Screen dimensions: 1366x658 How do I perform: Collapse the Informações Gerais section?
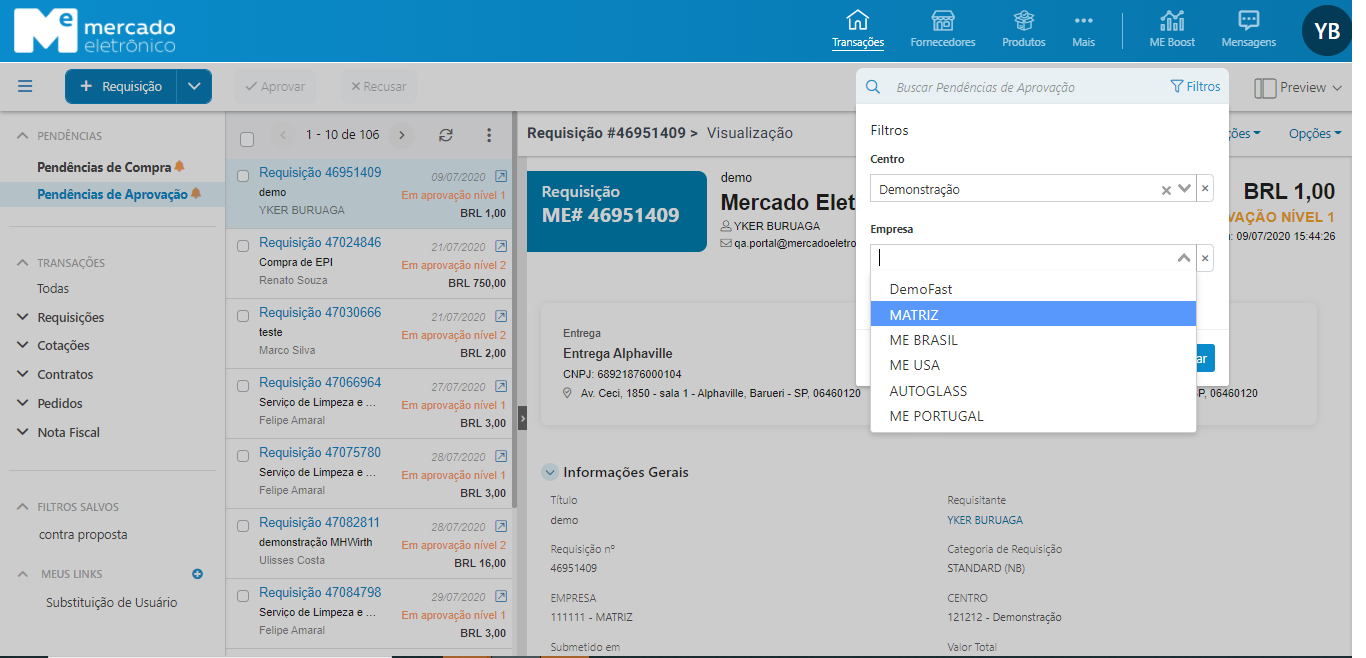549,472
